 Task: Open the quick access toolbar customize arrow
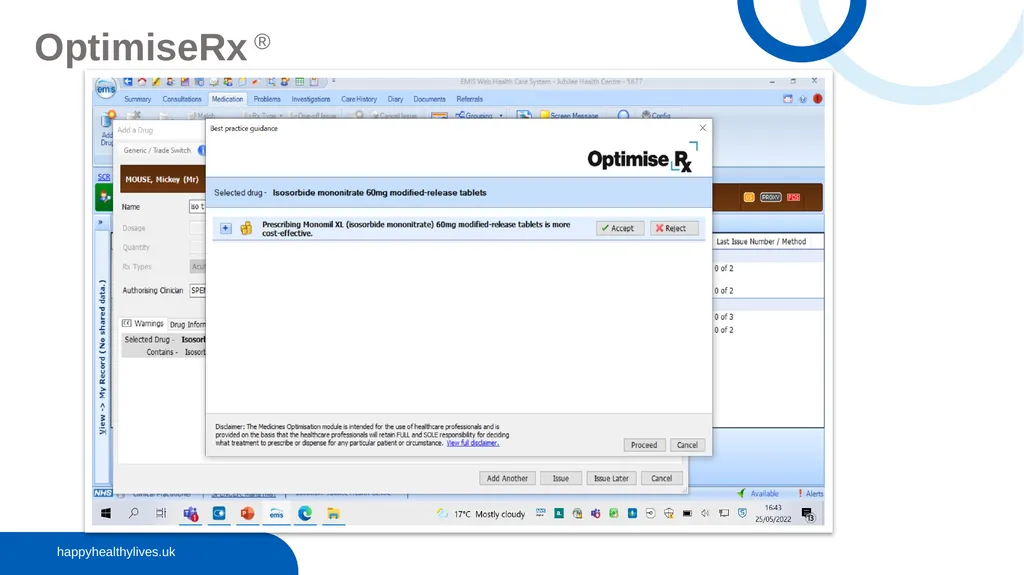tap(333, 82)
